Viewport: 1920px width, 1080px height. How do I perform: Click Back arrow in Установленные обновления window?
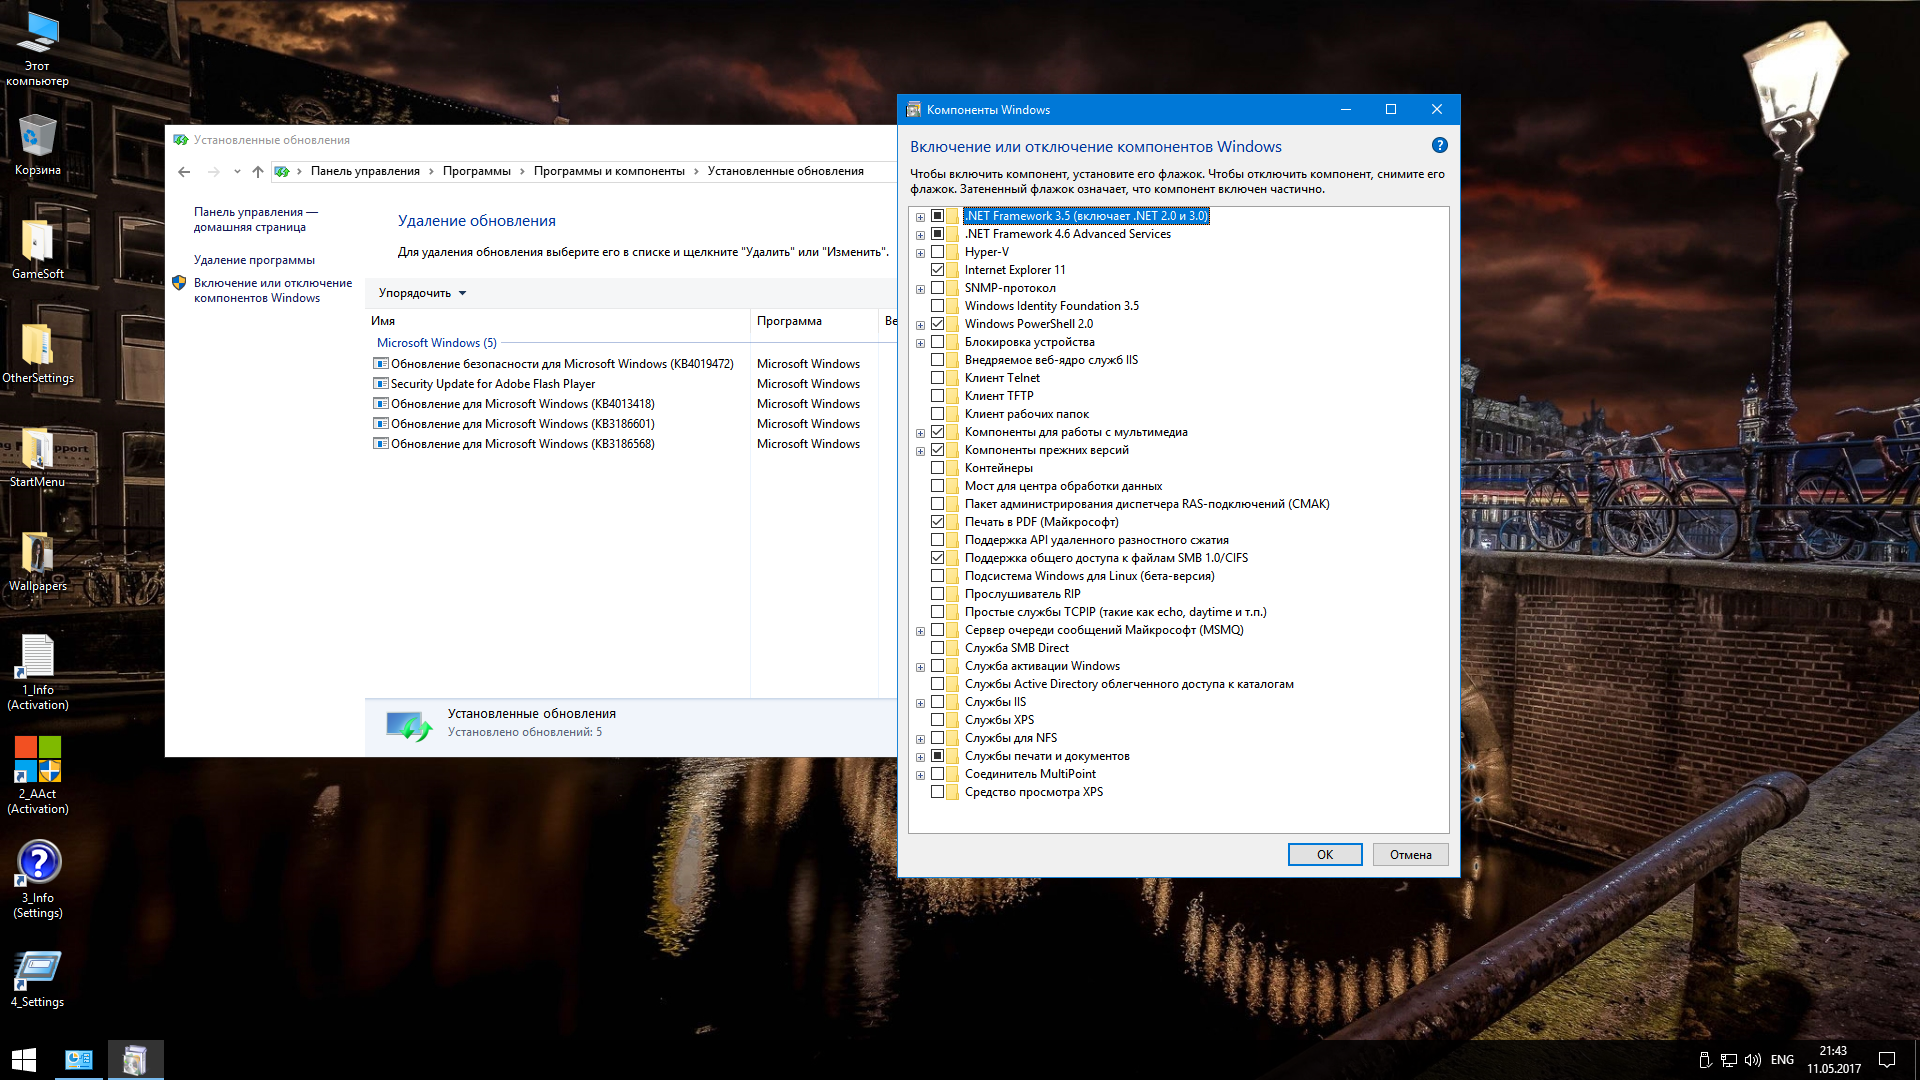pos(184,172)
